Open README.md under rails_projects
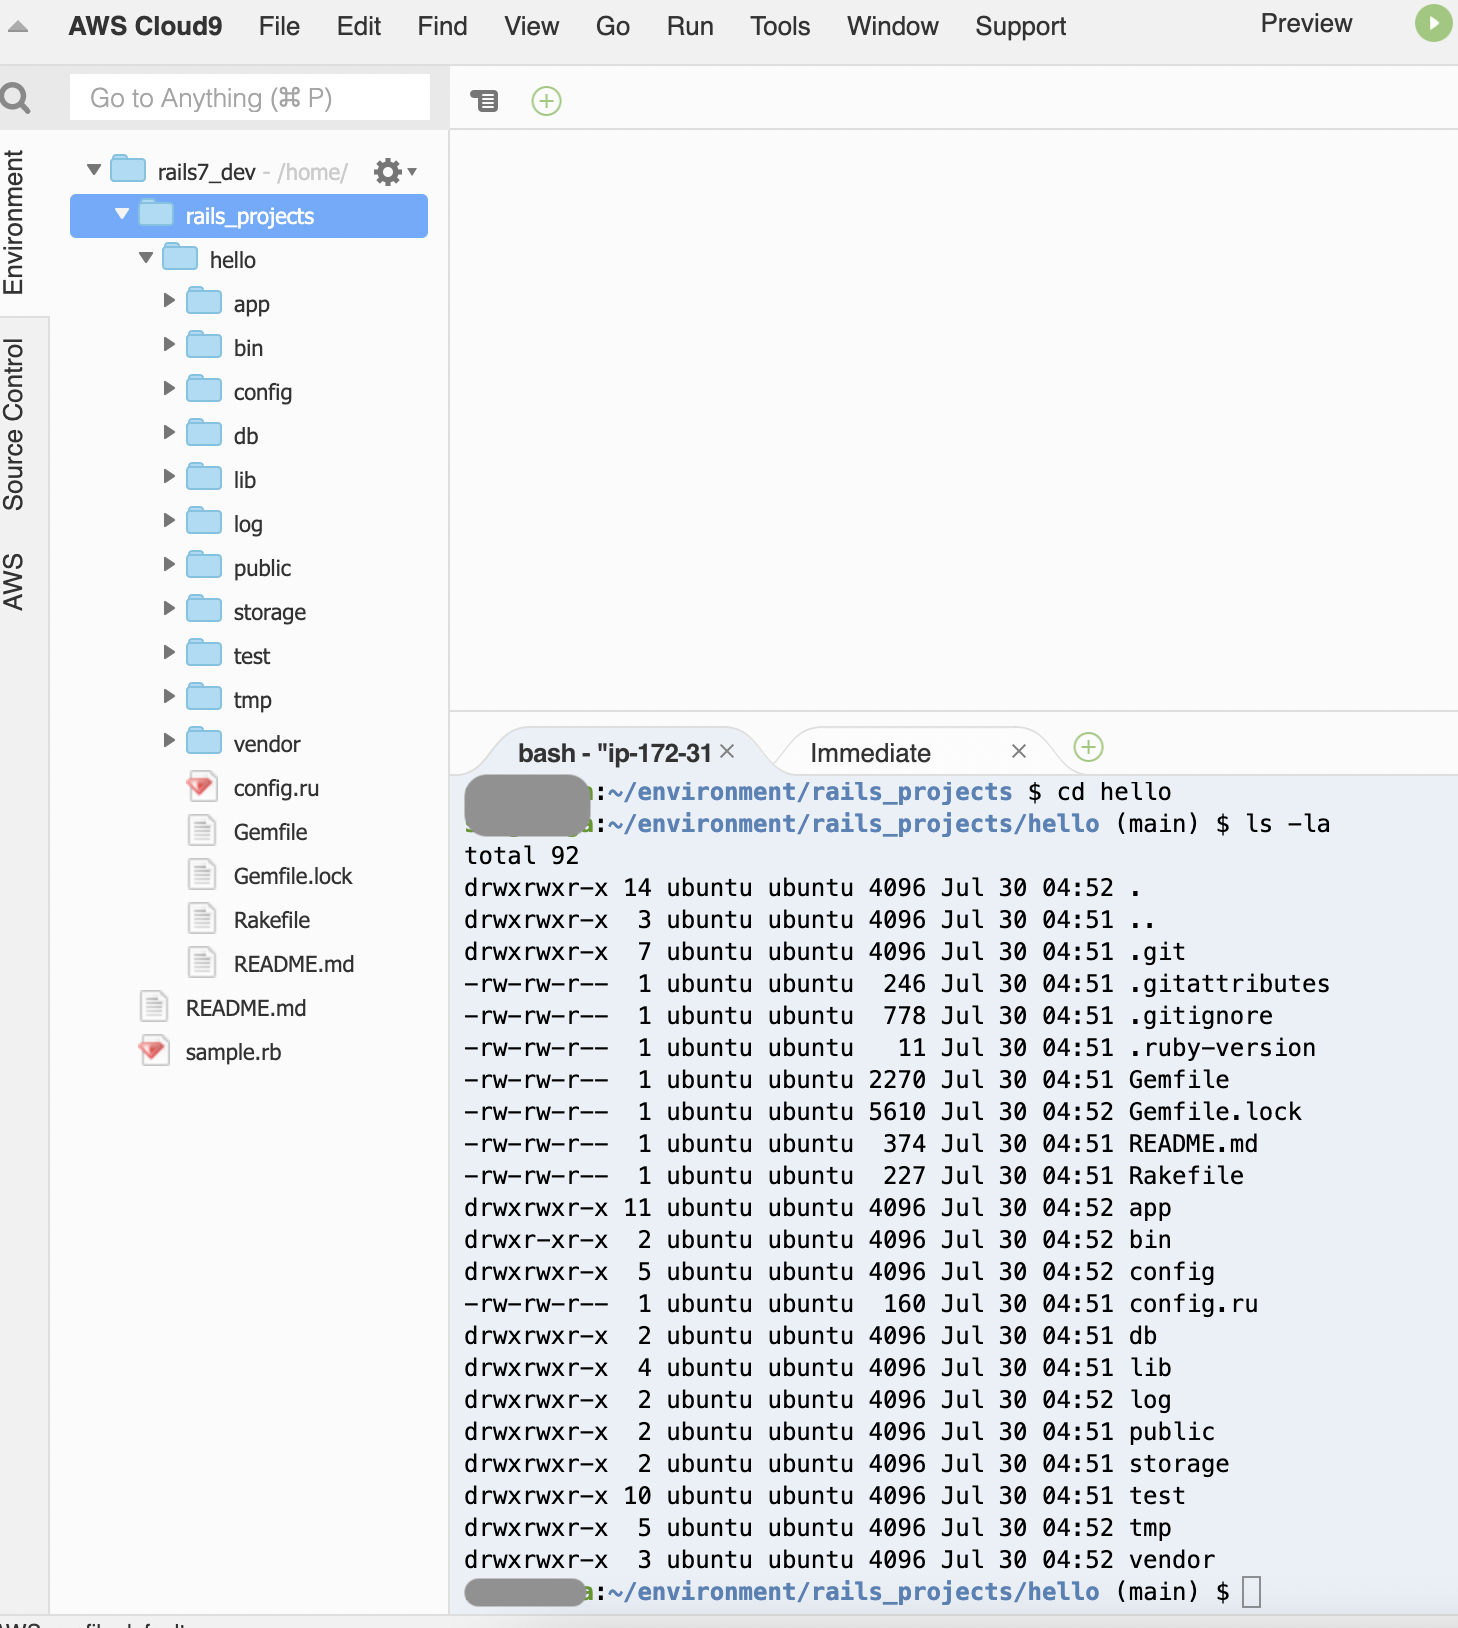 (246, 1008)
